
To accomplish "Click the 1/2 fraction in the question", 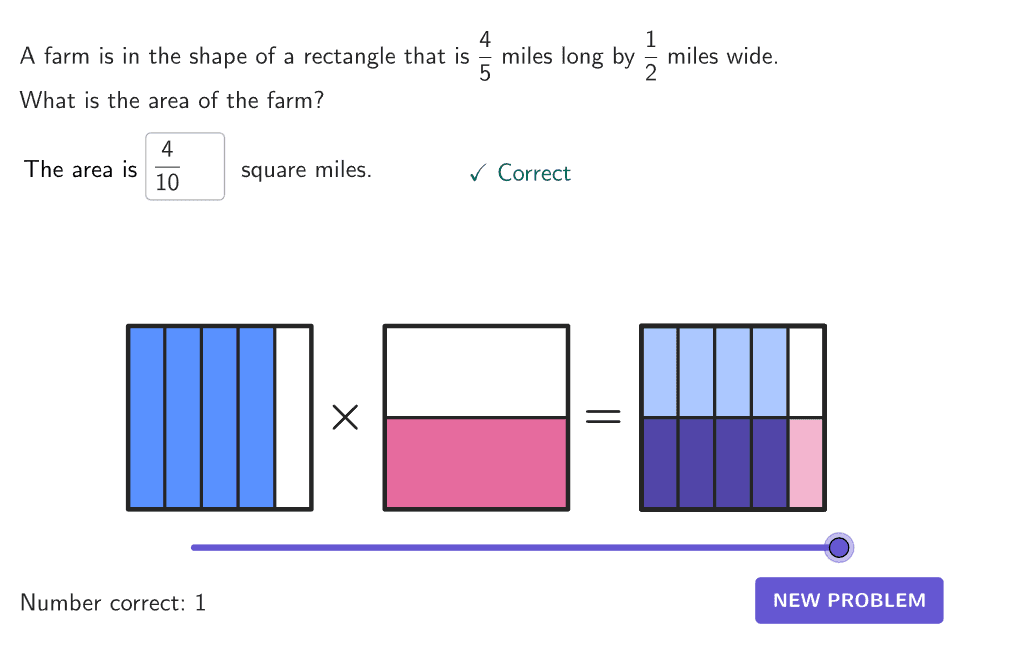I will pos(651,57).
